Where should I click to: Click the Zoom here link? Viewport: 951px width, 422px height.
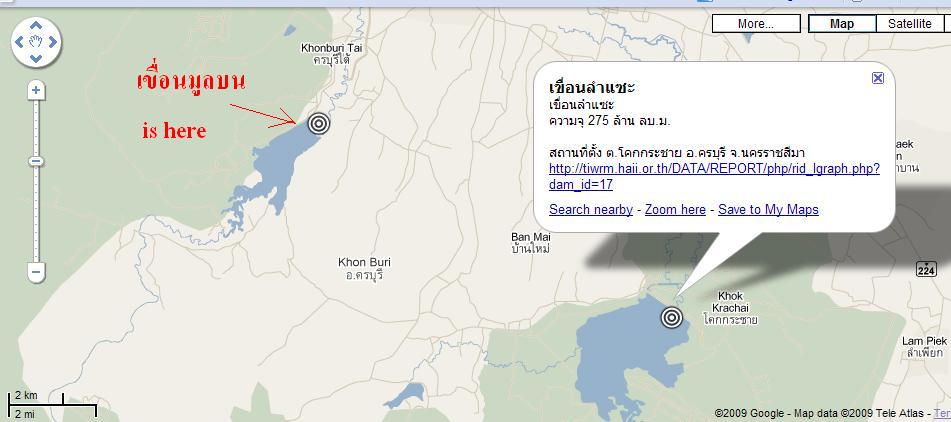pos(675,210)
